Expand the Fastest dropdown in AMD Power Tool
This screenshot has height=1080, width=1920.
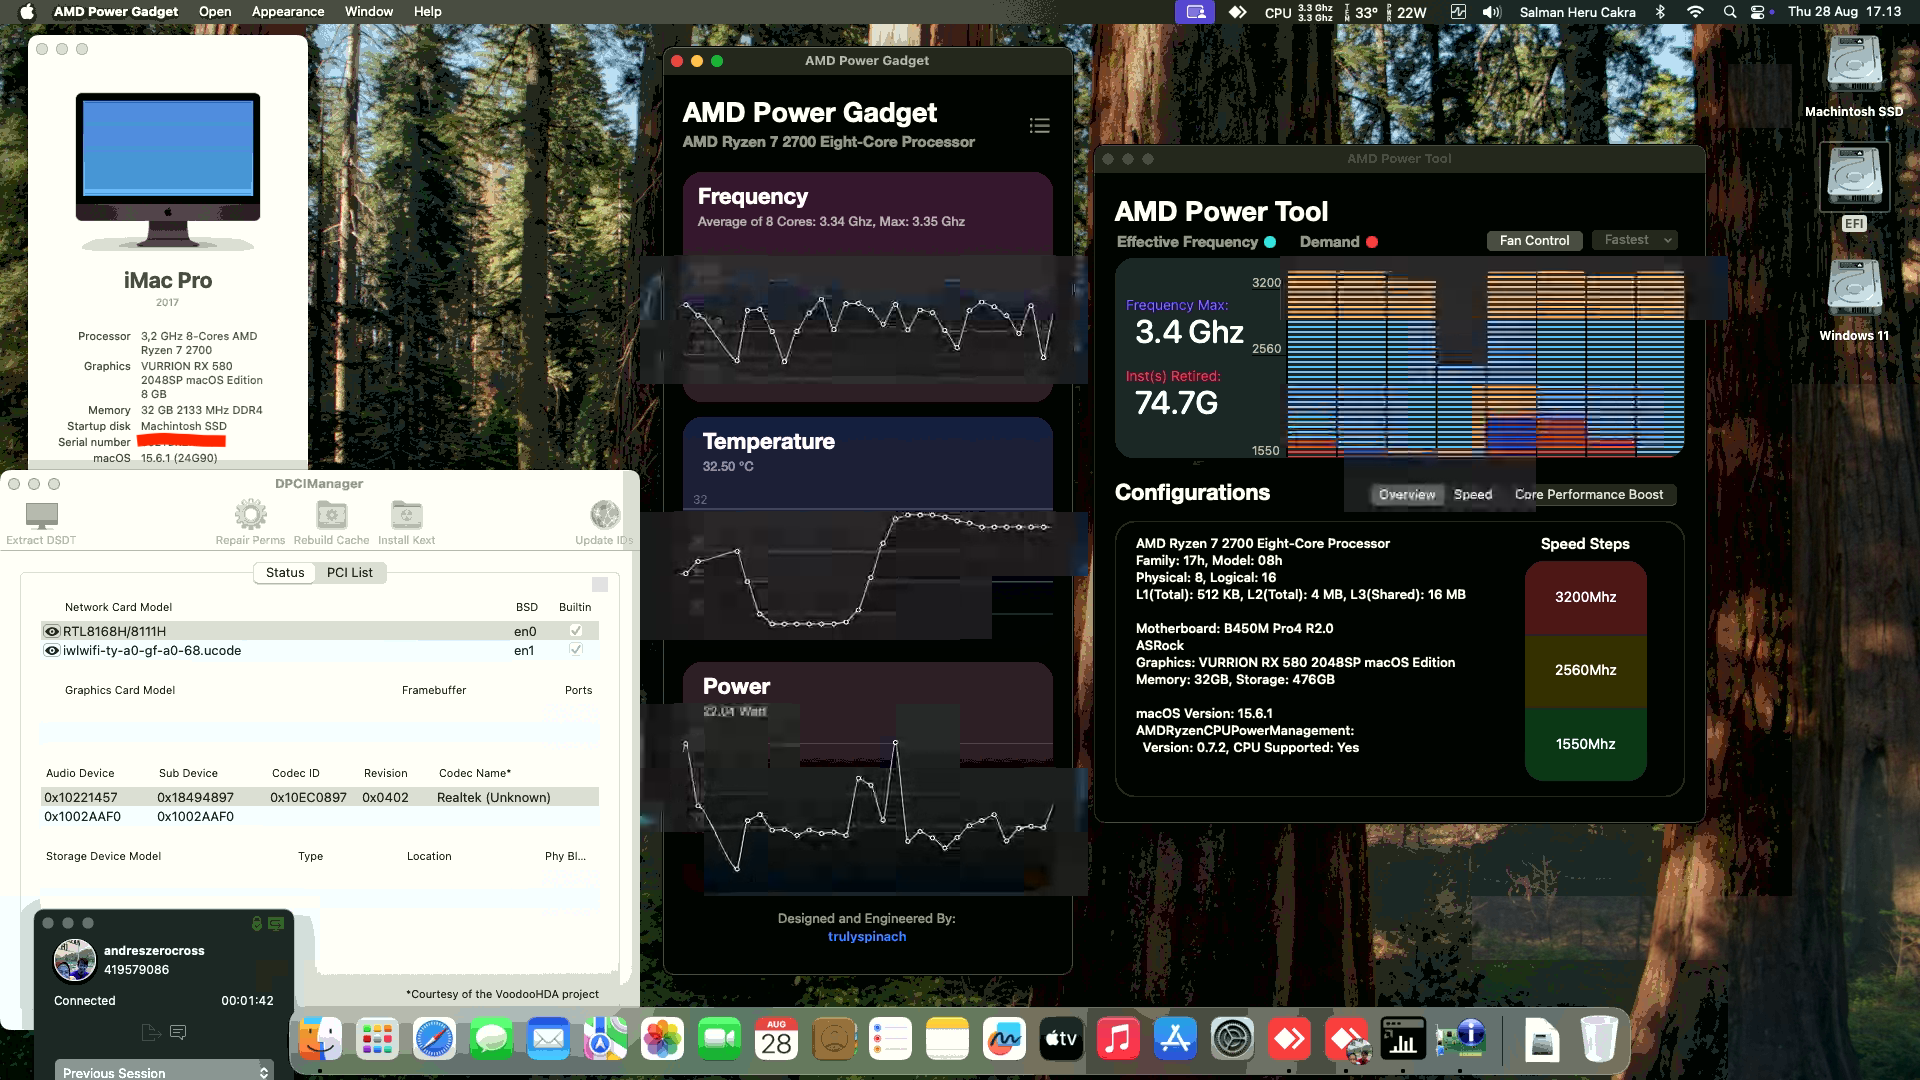[1635, 240]
